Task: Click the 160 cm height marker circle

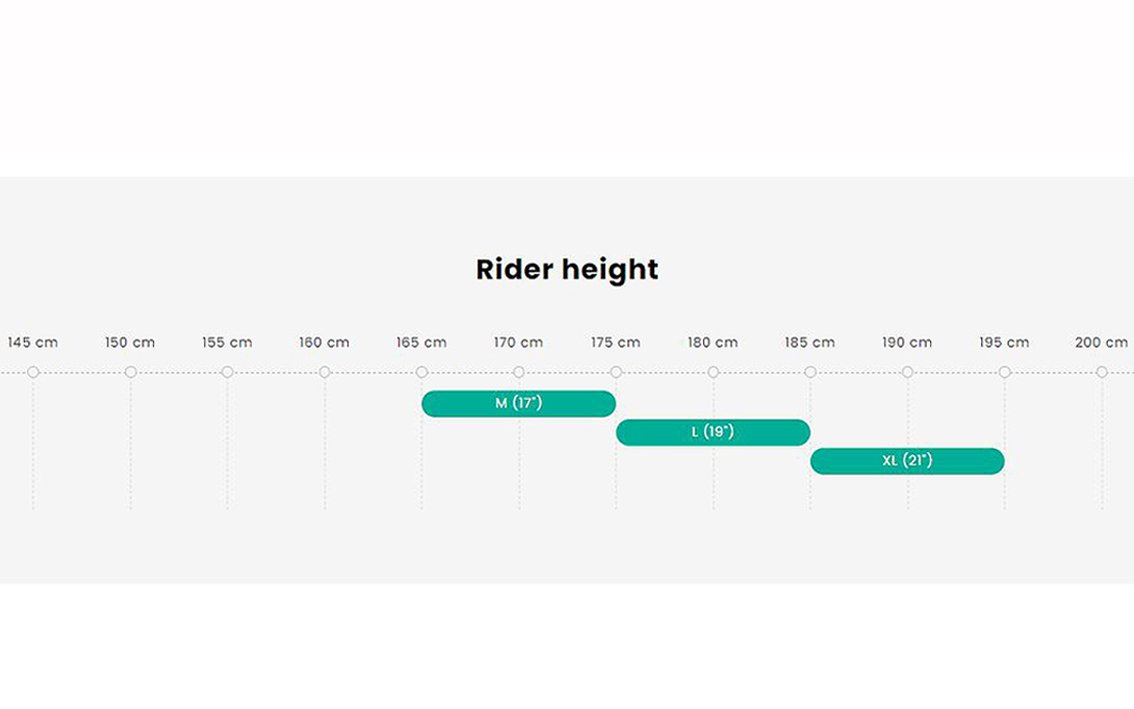Action: click(x=325, y=372)
